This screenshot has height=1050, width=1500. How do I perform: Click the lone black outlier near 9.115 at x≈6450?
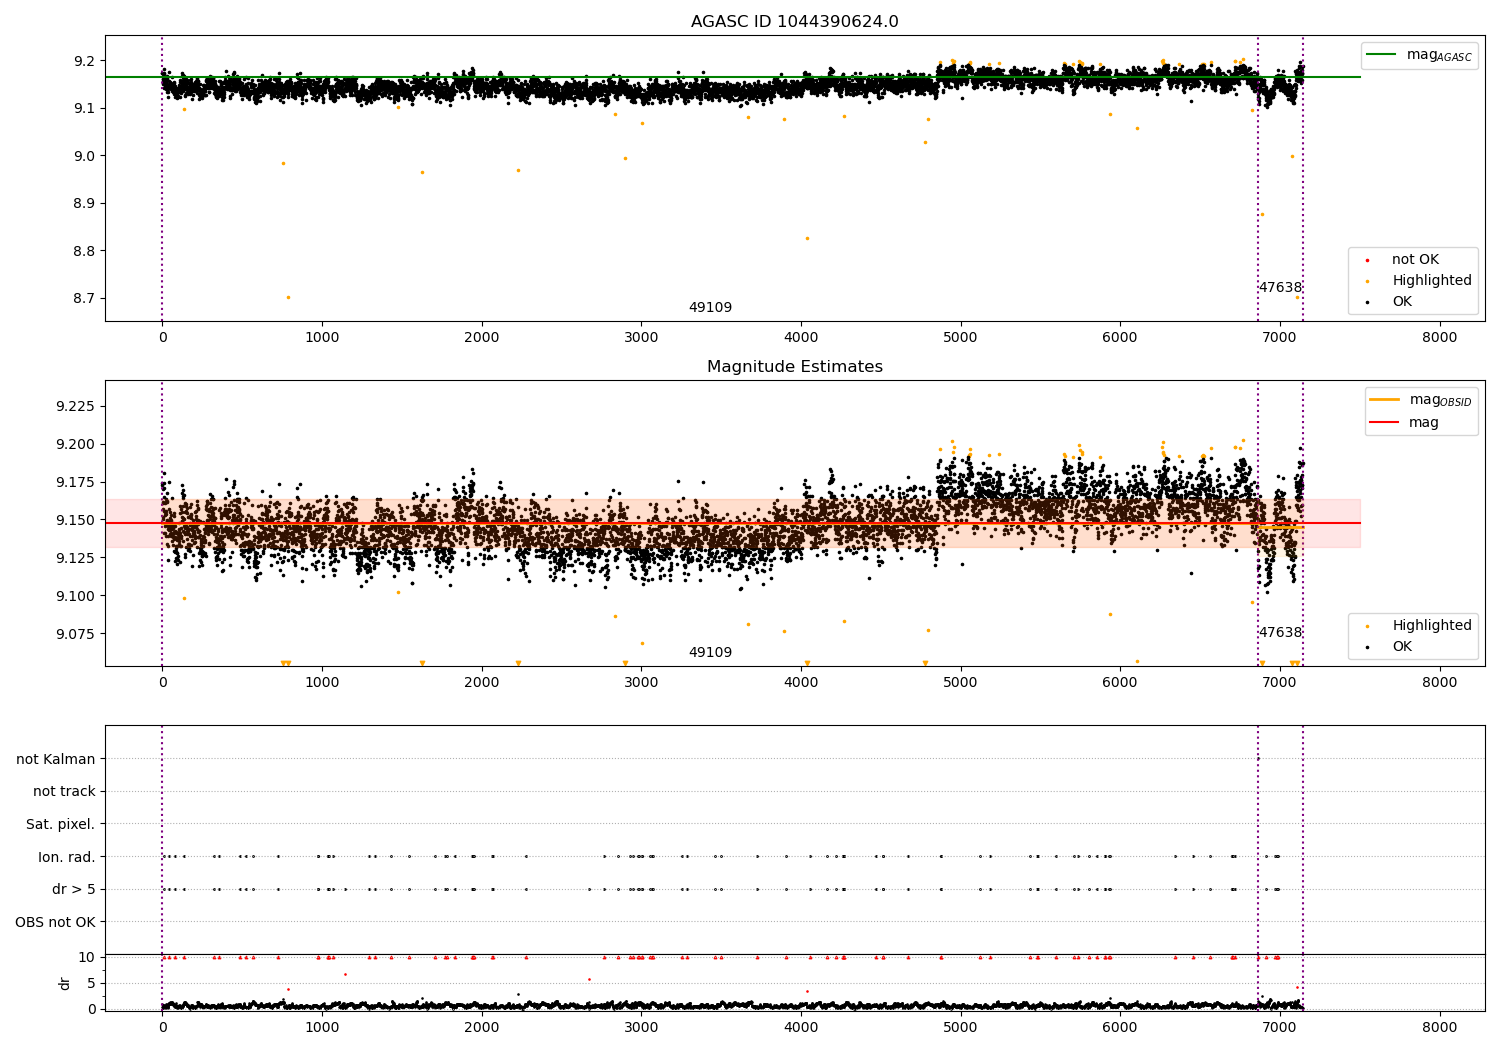(x=1191, y=573)
